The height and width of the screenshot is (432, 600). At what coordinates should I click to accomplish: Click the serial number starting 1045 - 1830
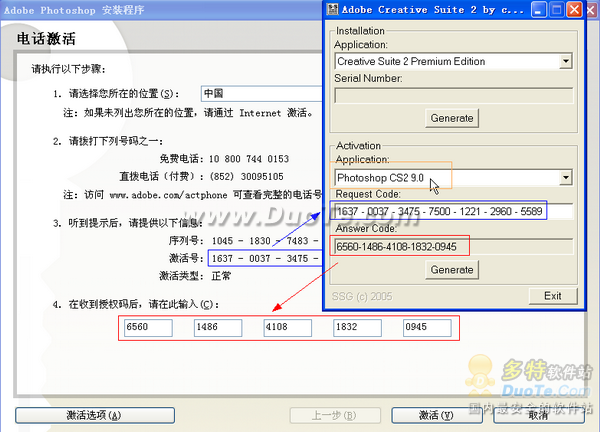click(266, 241)
